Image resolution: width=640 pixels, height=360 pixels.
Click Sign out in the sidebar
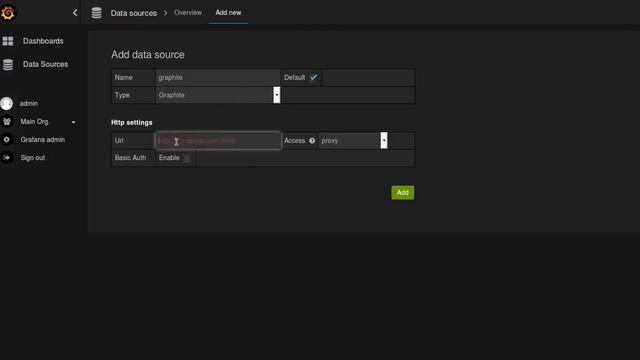(x=33, y=158)
